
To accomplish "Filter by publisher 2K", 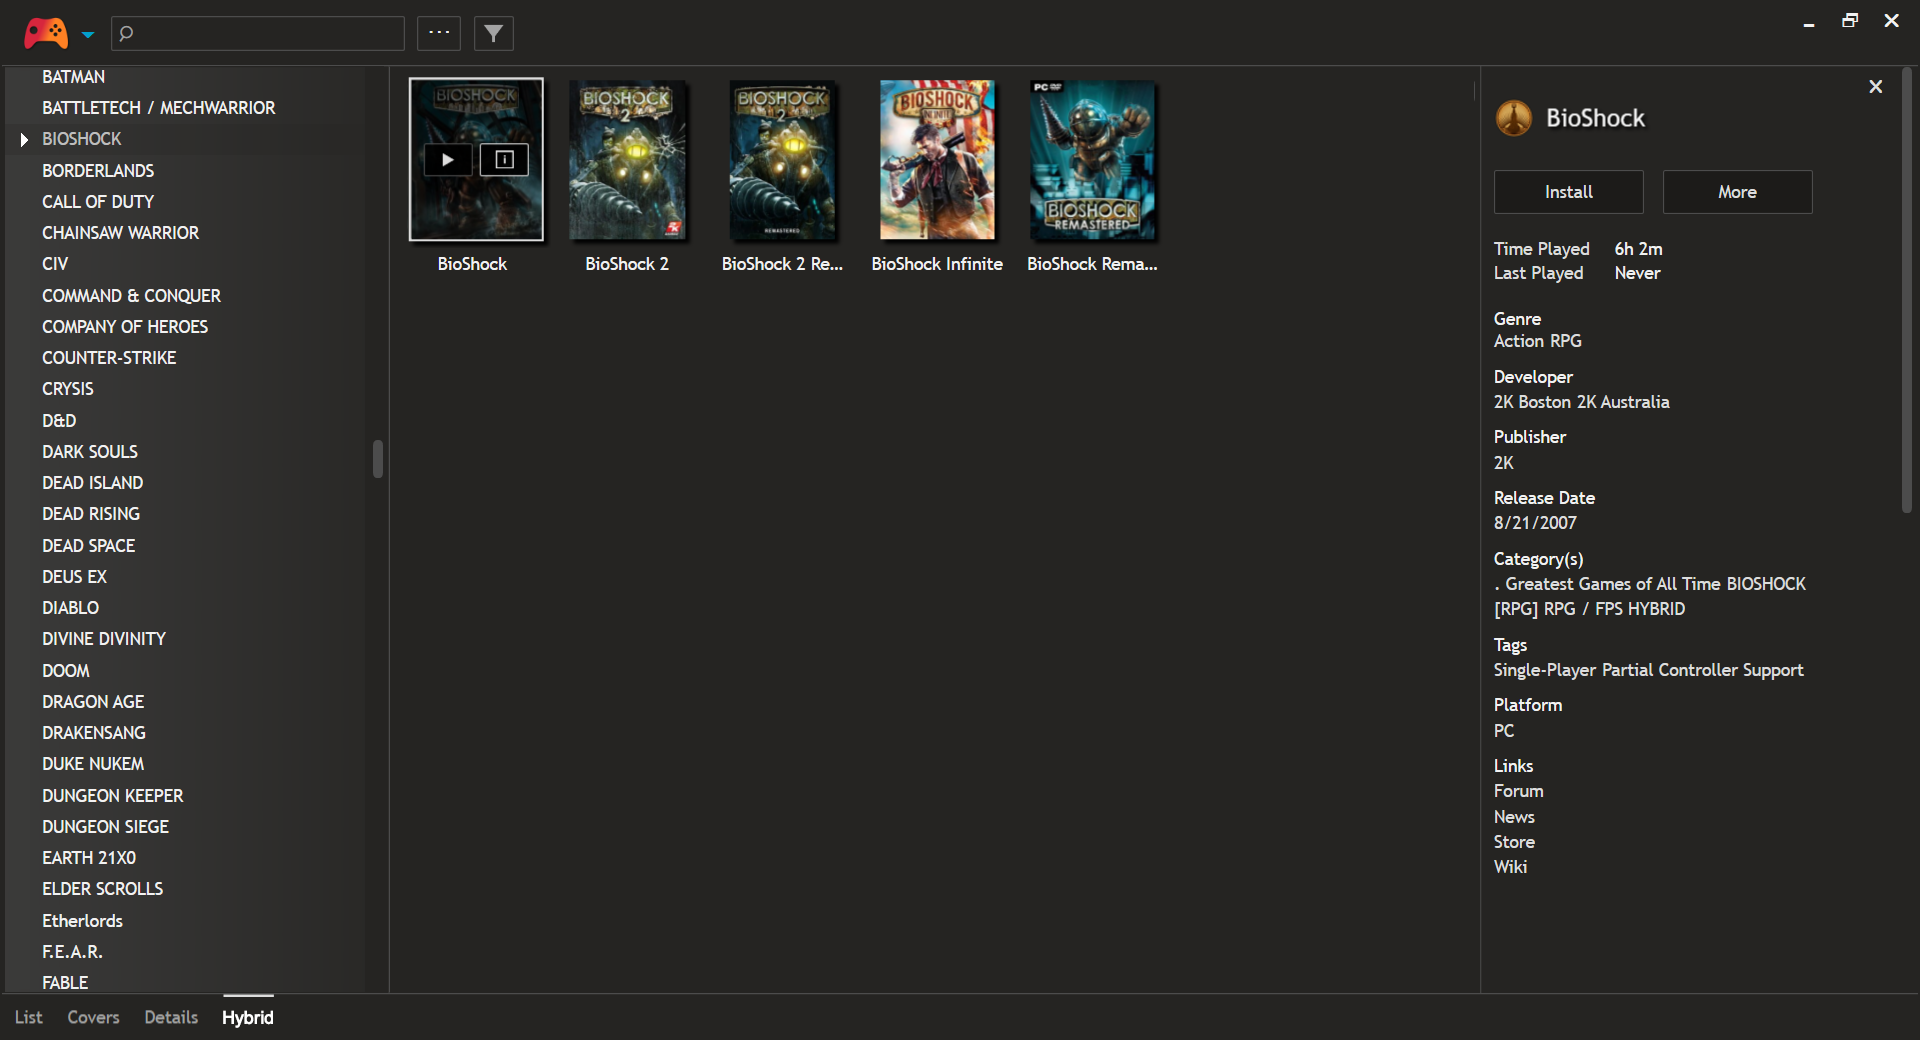I will tap(1504, 463).
